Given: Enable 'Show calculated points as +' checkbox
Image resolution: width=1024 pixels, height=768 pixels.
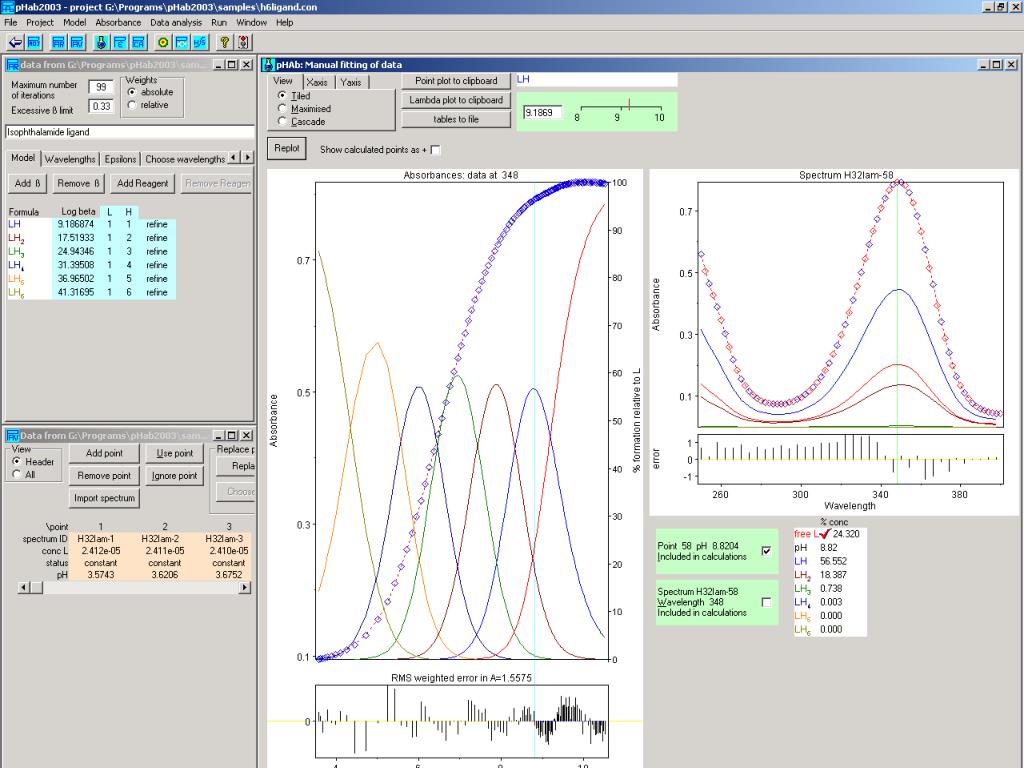Looking at the screenshot, I should (435, 150).
